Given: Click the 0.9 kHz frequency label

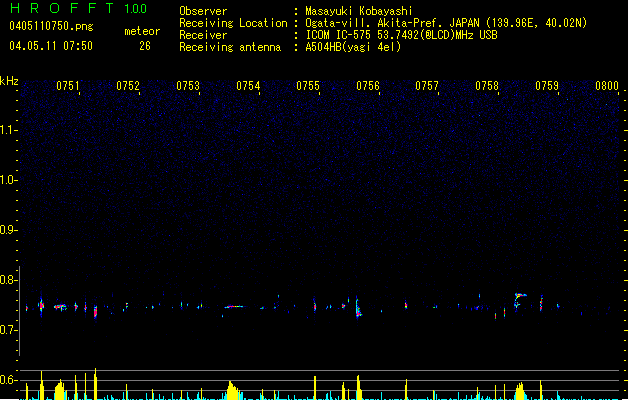Looking at the screenshot, I should [x=8, y=230].
